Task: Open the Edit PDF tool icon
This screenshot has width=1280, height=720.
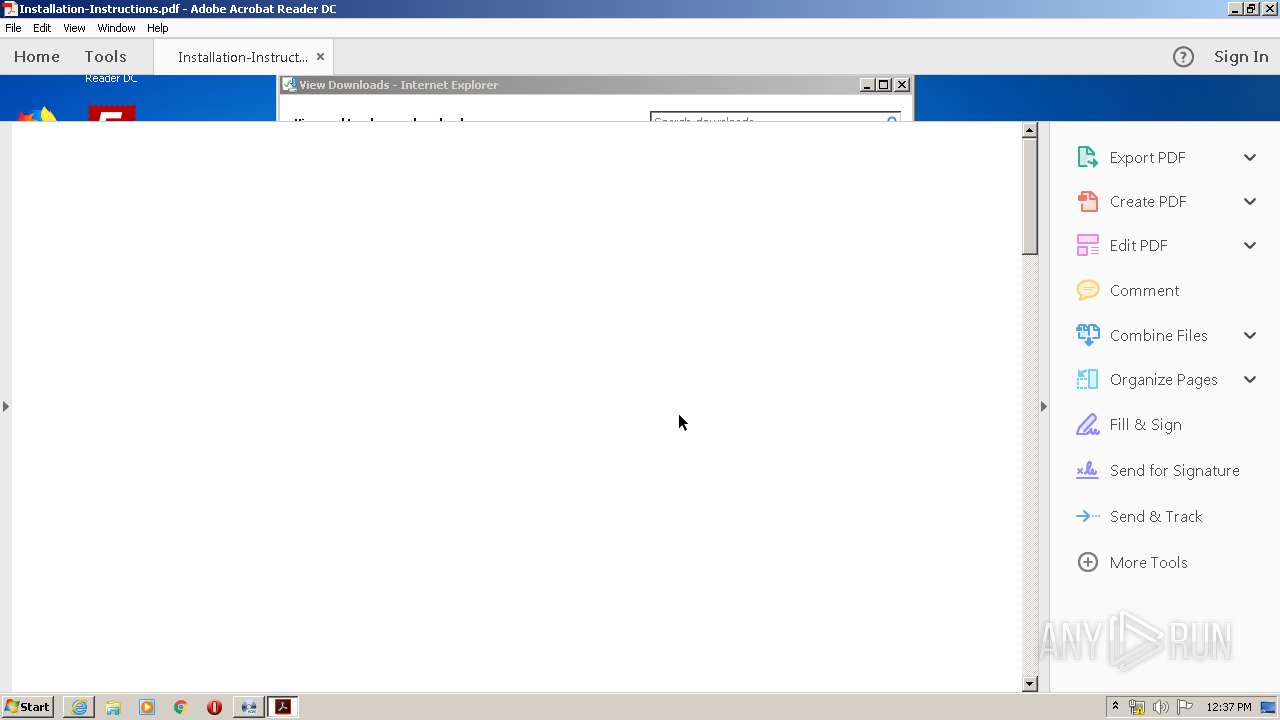Action: (1087, 245)
